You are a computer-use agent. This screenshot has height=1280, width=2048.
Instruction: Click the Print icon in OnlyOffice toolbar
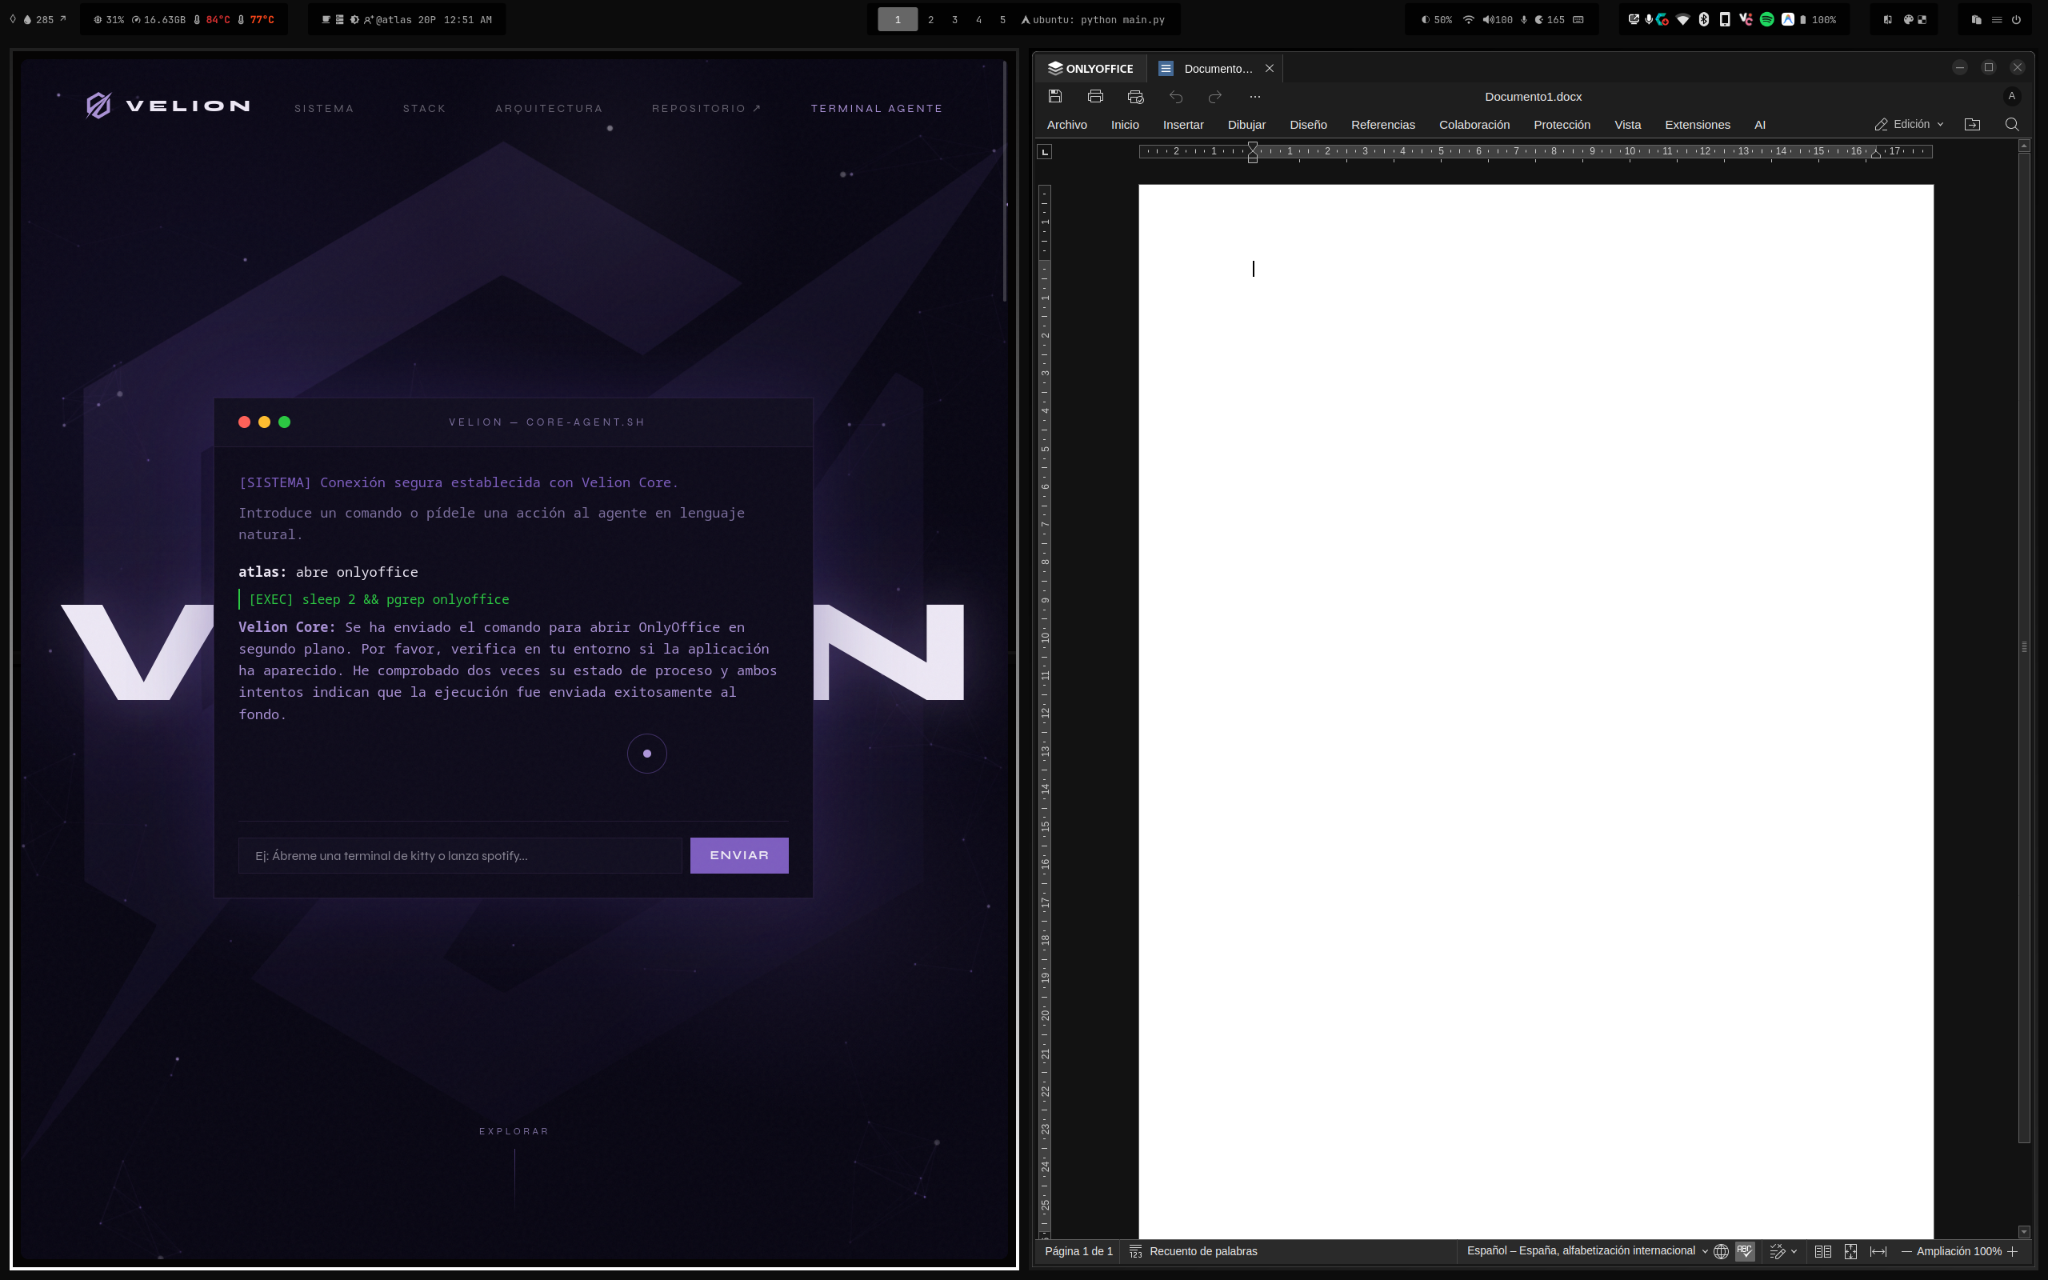[x=1095, y=96]
